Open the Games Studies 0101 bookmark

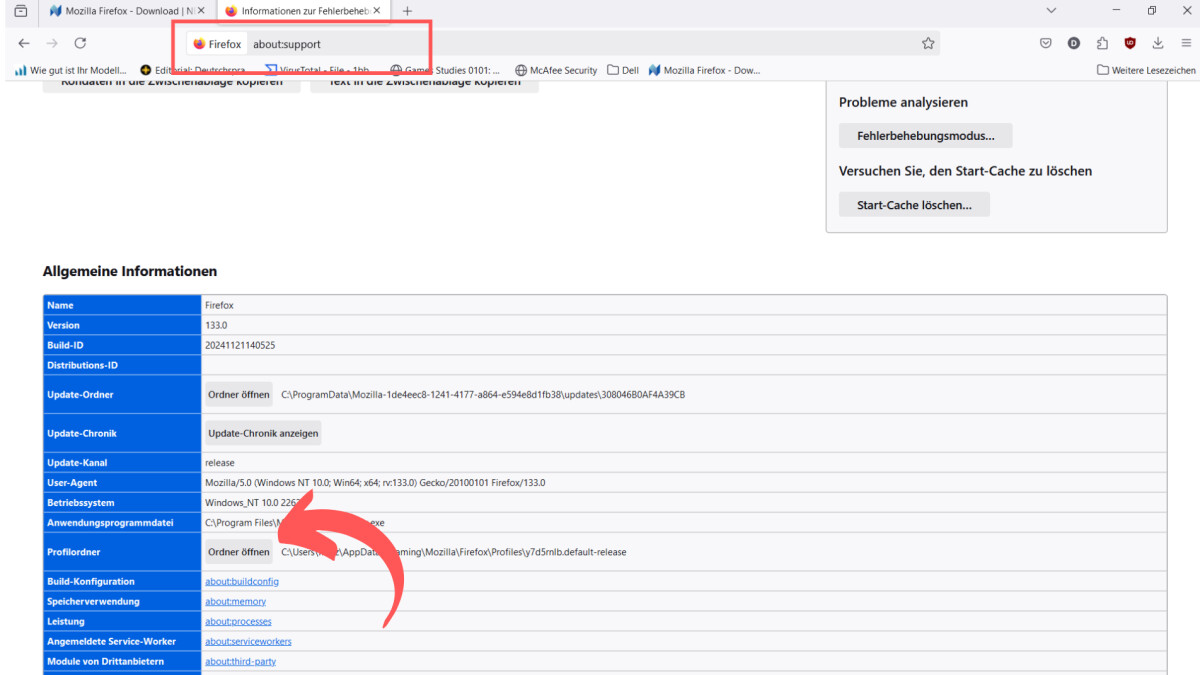(x=445, y=70)
